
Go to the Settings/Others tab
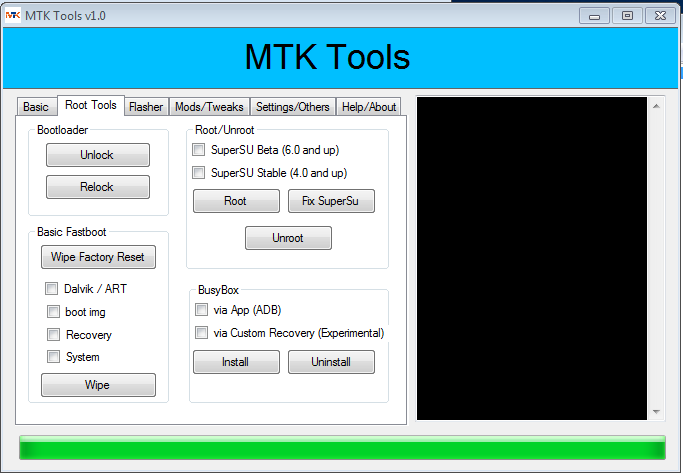tap(293, 107)
